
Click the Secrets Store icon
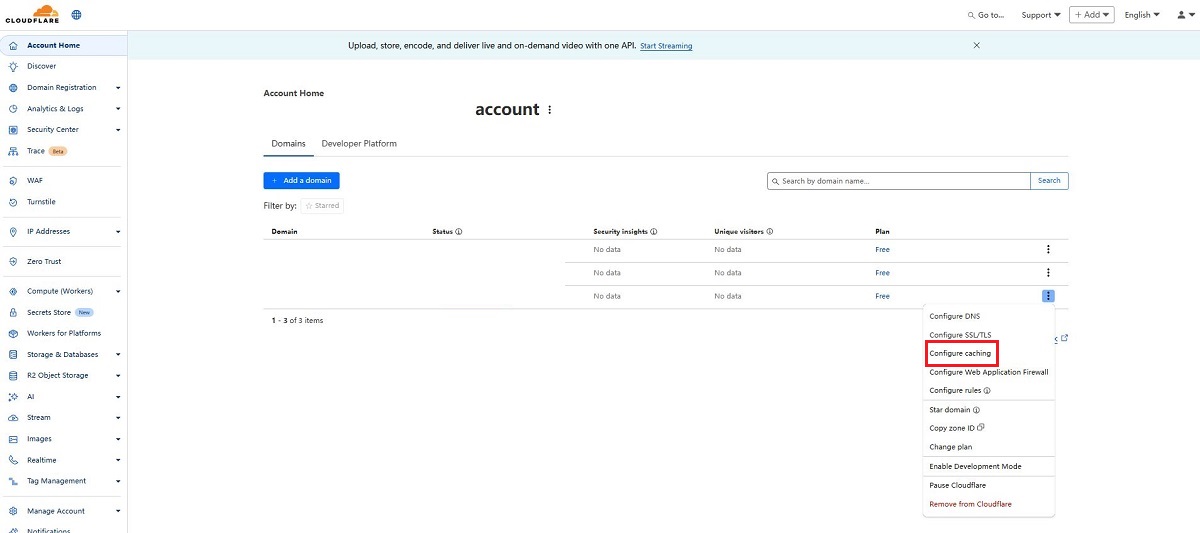point(13,312)
